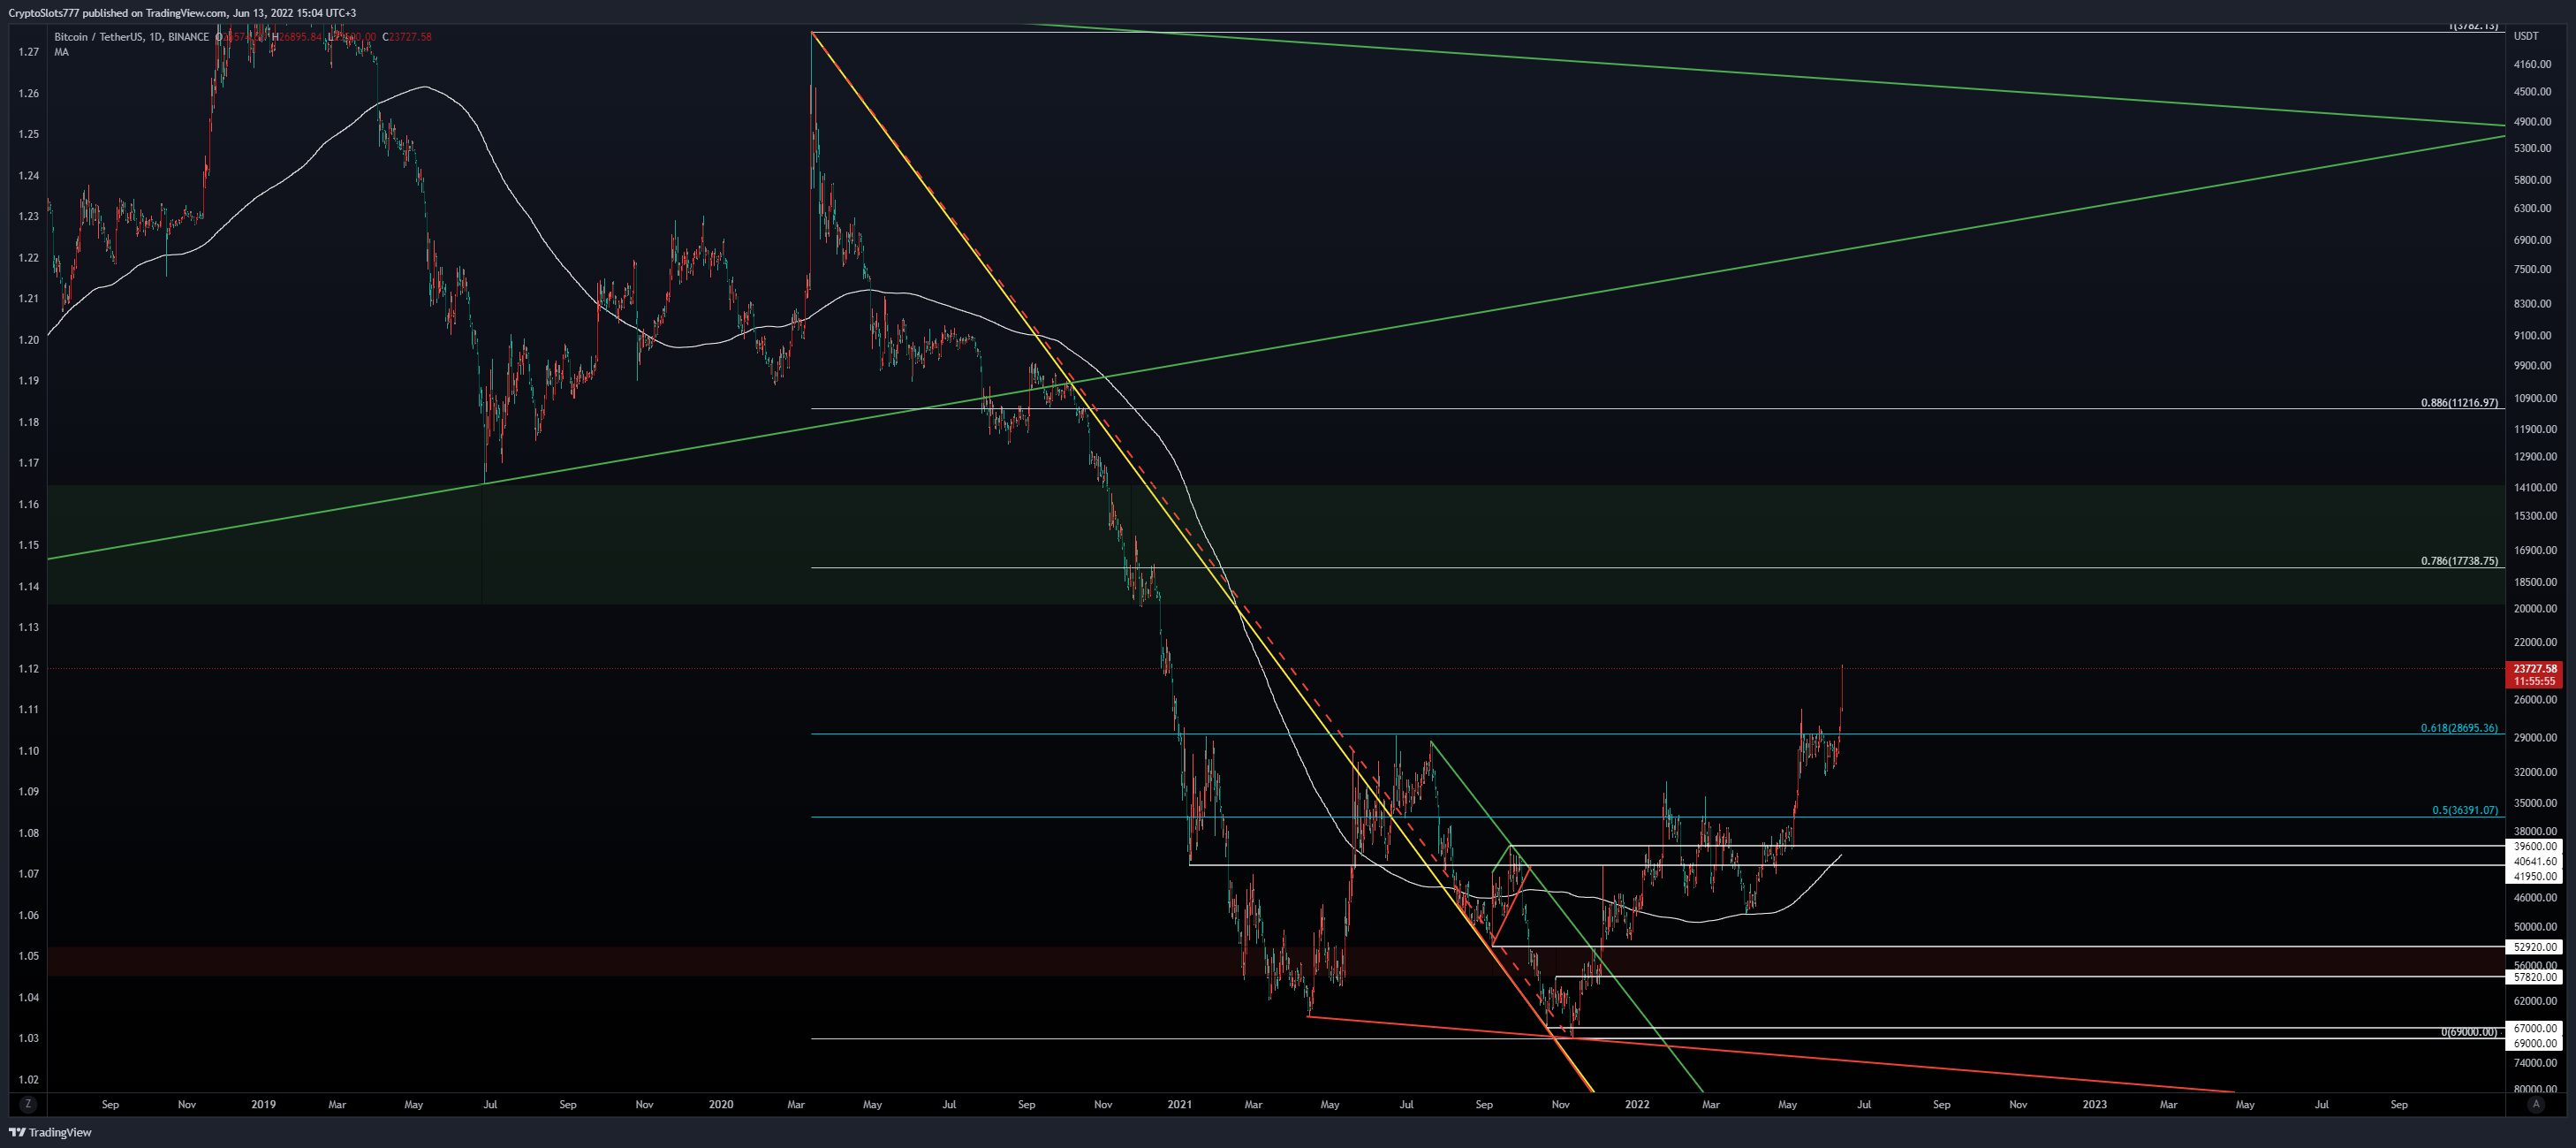Click the 14100.00 value on right price scale
Screen dimensions: 2576x1148
pos(2535,487)
